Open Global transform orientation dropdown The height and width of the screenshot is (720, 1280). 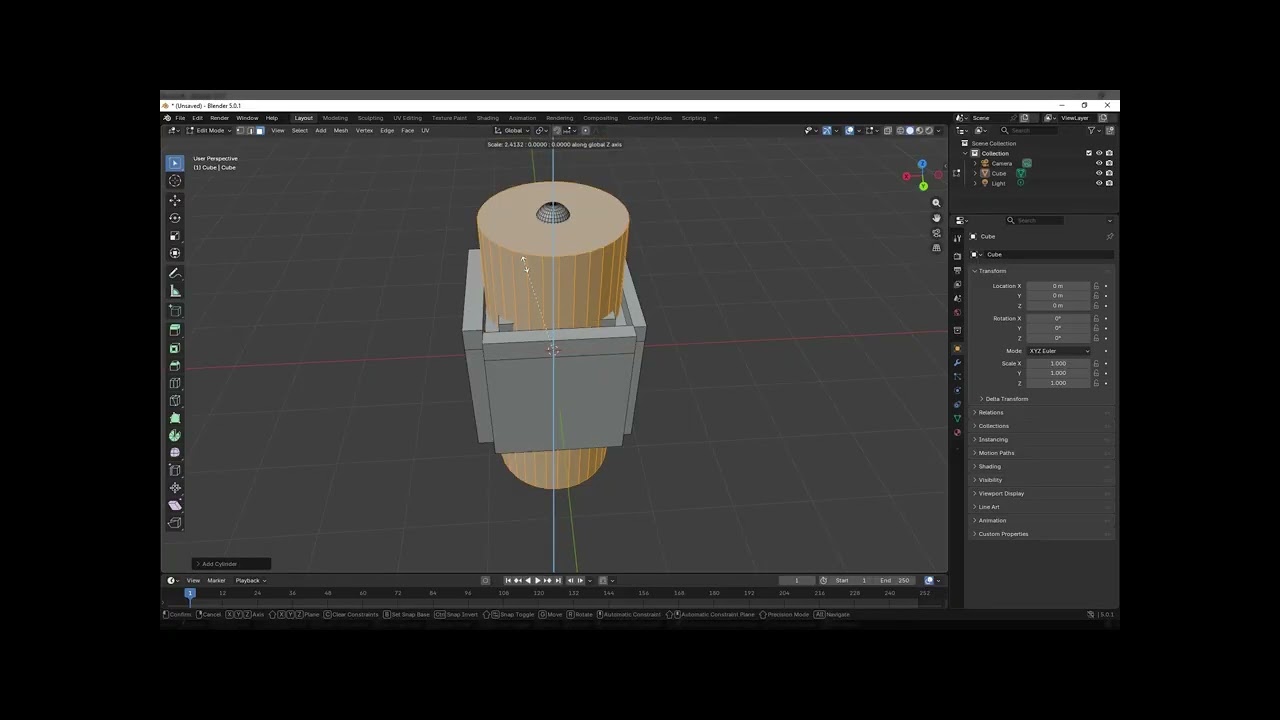point(513,130)
